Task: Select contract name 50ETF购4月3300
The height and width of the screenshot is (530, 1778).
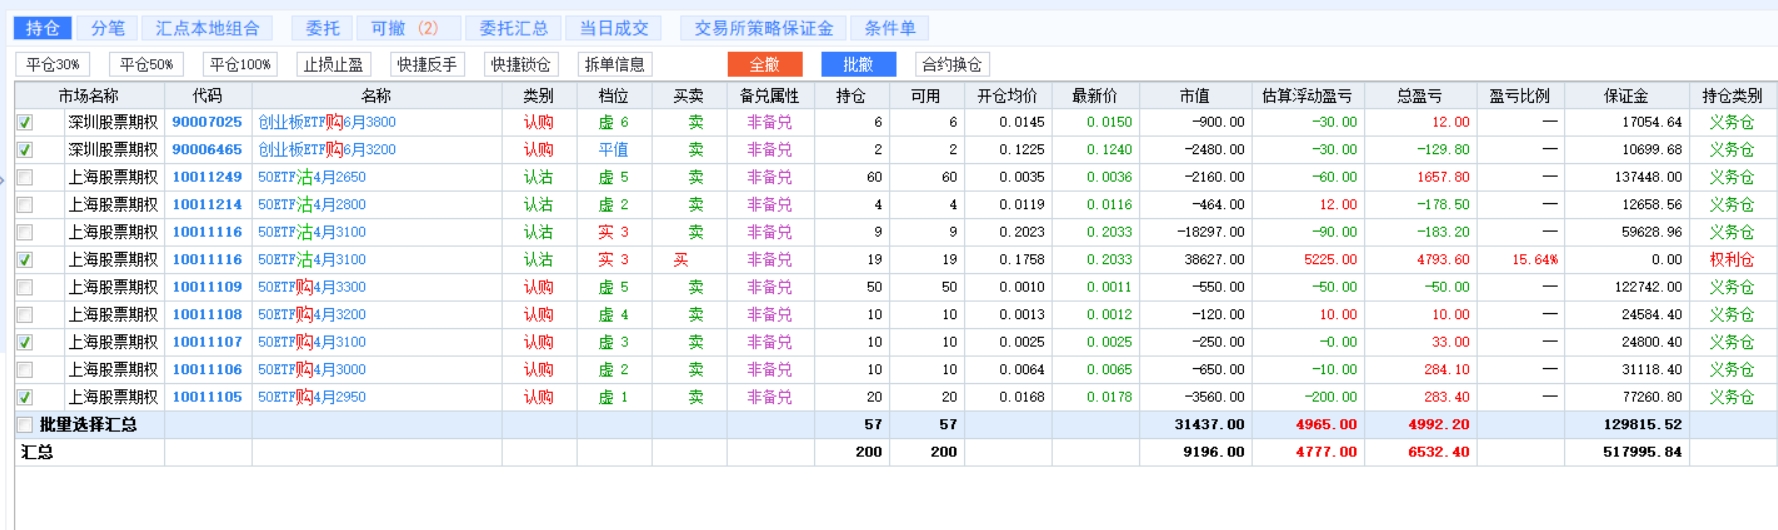Action: click(312, 287)
